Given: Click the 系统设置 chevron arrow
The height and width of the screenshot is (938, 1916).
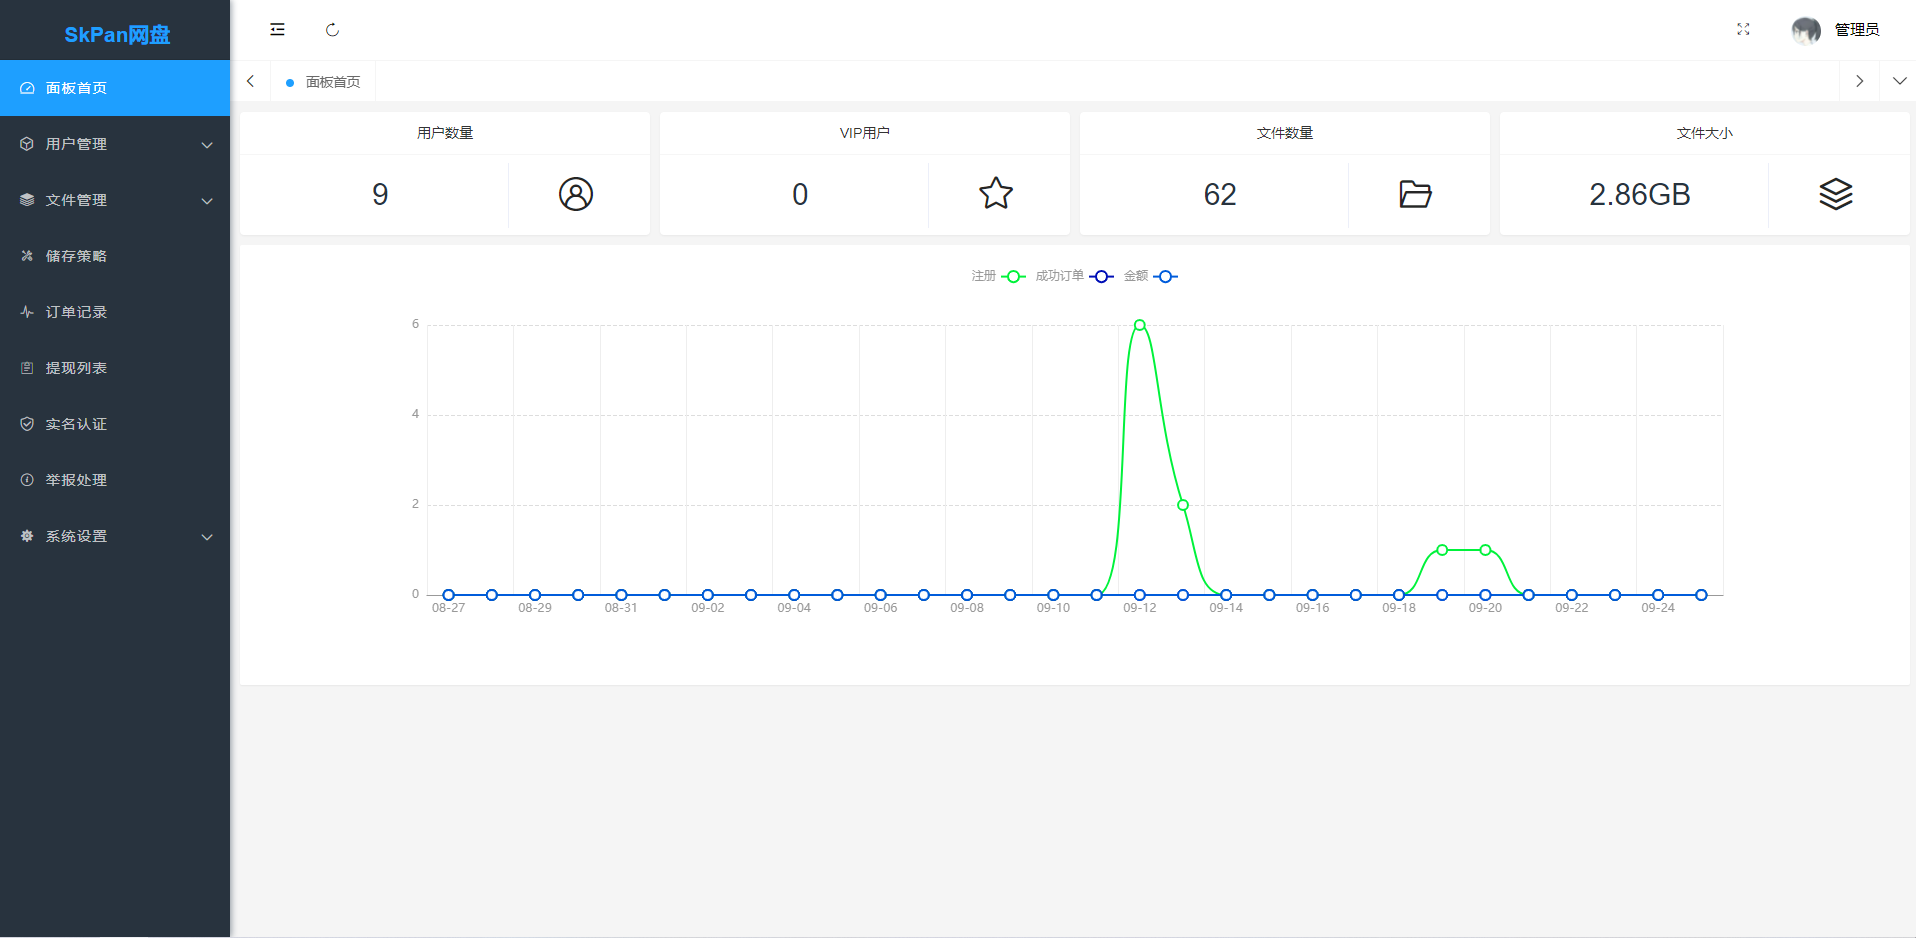Looking at the screenshot, I should pyautogui.click(x=207, y=537).
